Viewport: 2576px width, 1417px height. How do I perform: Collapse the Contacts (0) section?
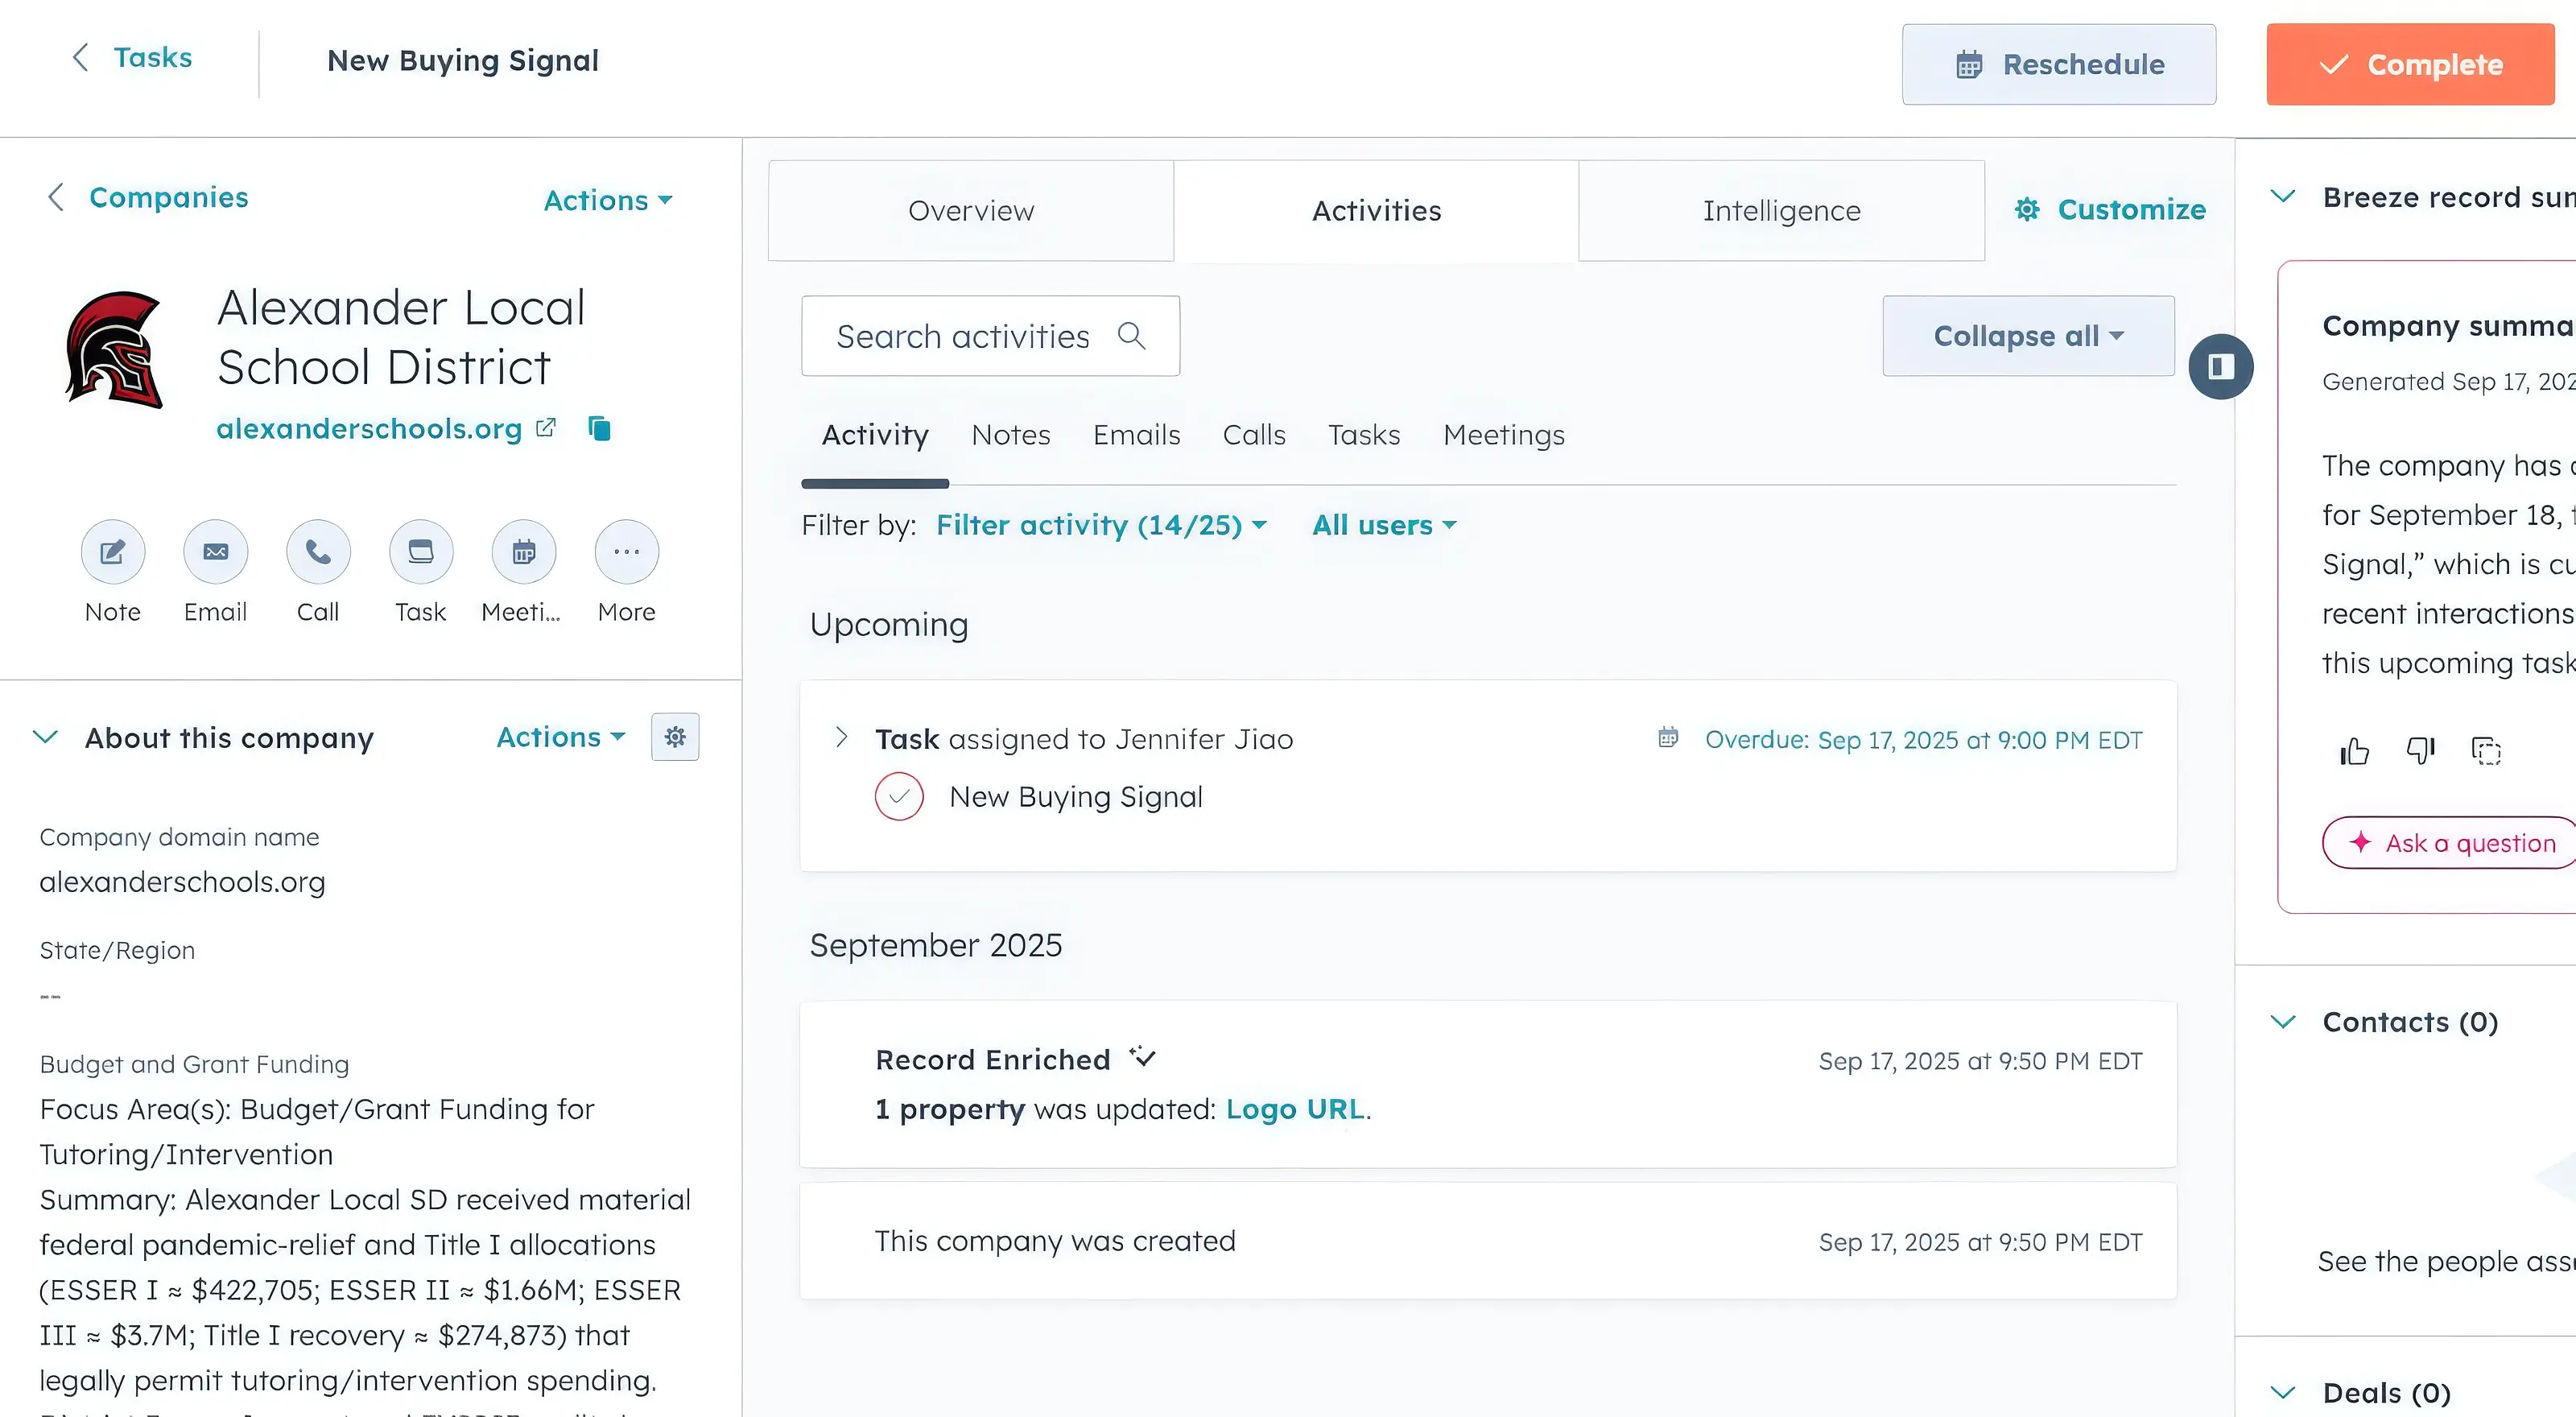coord(2283,1021)
